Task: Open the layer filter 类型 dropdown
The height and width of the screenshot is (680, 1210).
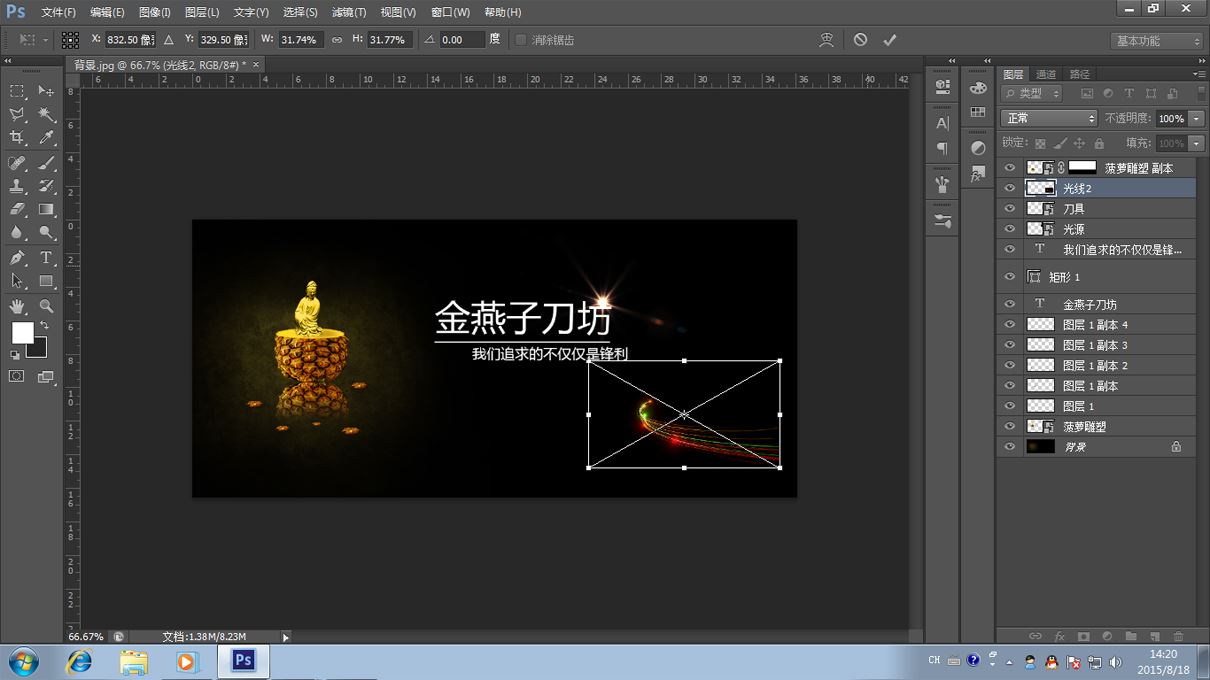Action: pos(1032,93)
